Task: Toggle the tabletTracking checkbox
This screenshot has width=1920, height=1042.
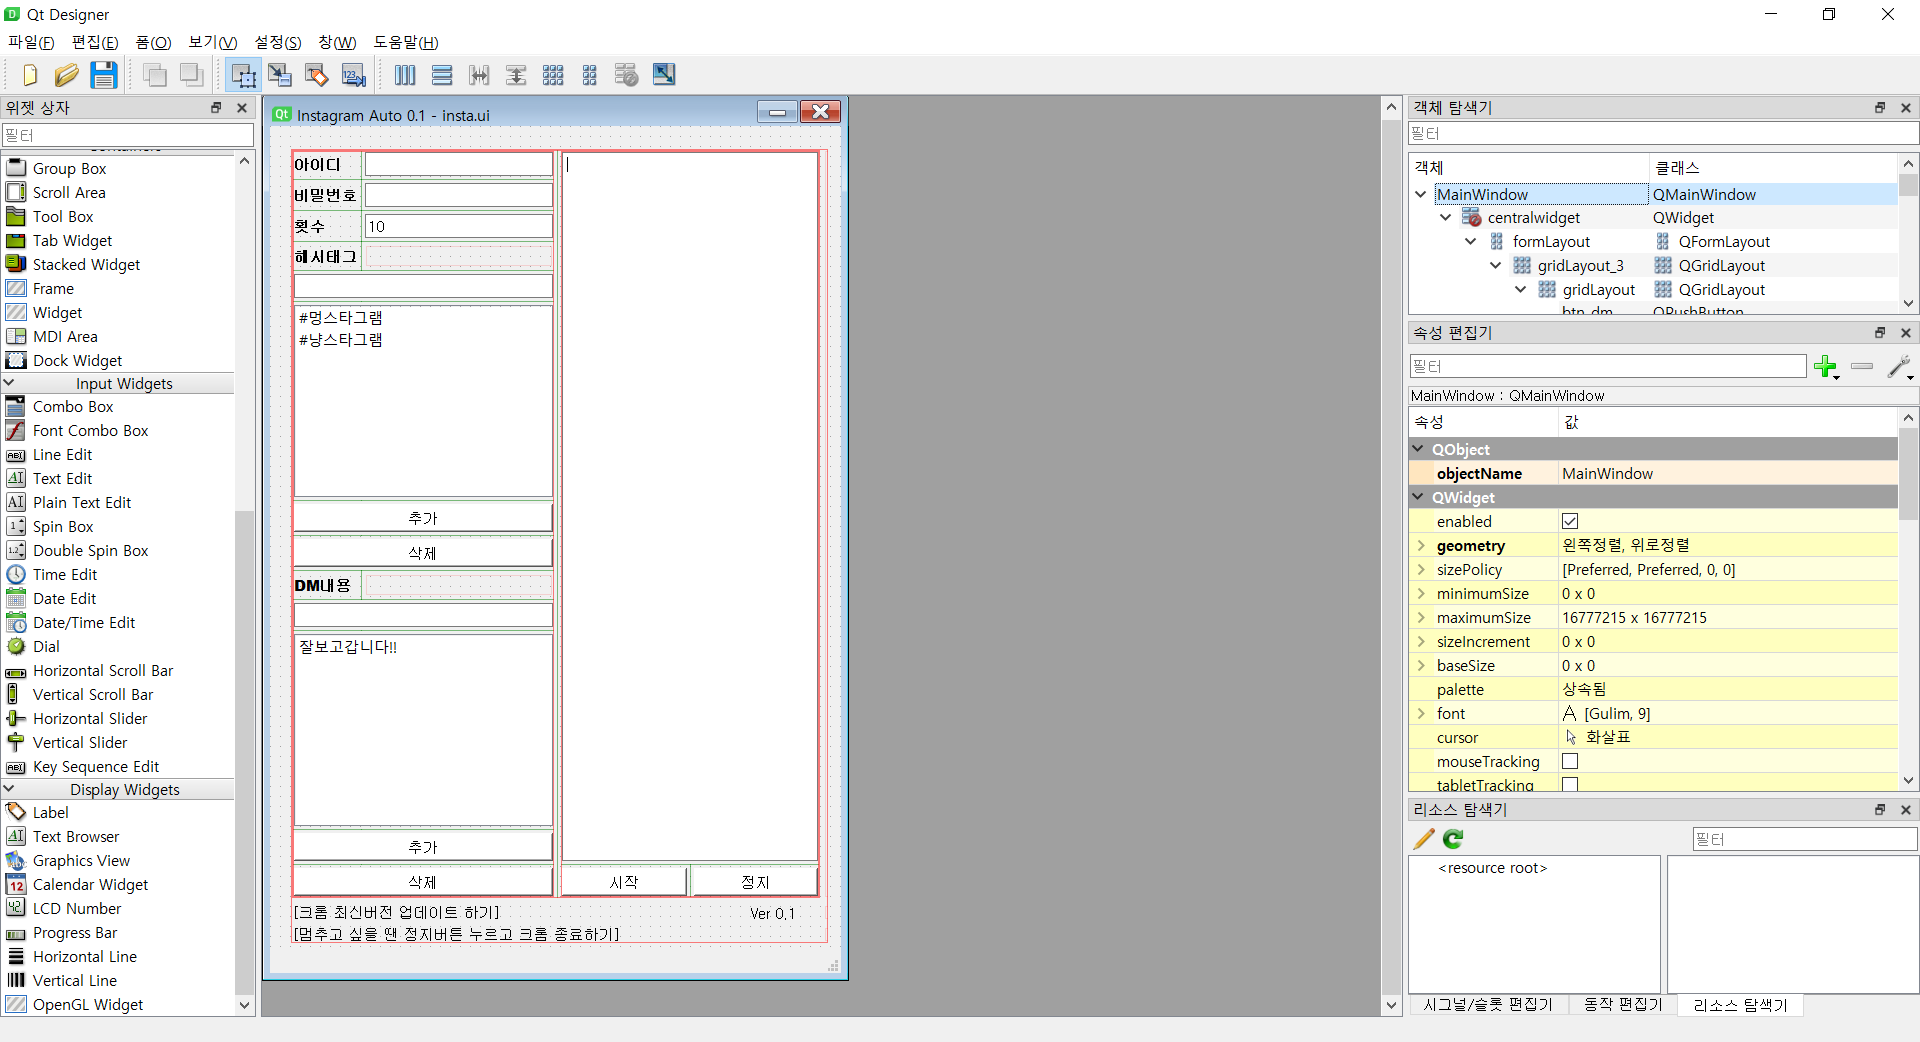Action: [x=1570, y=785]
